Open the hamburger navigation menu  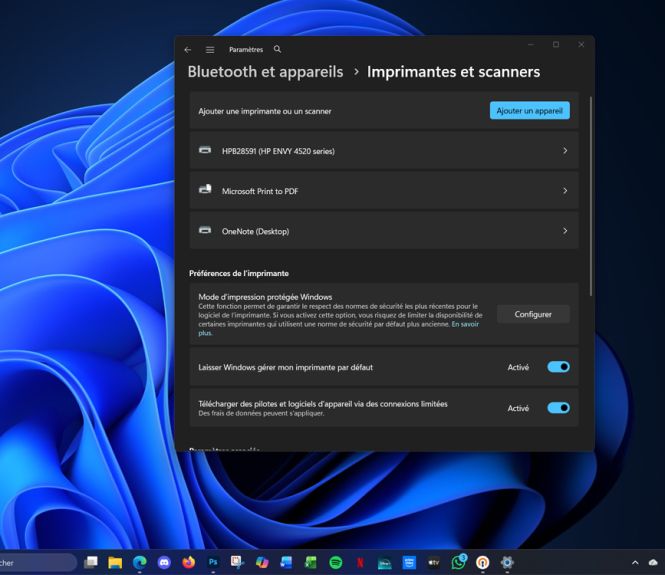click(x=210, y=49)
